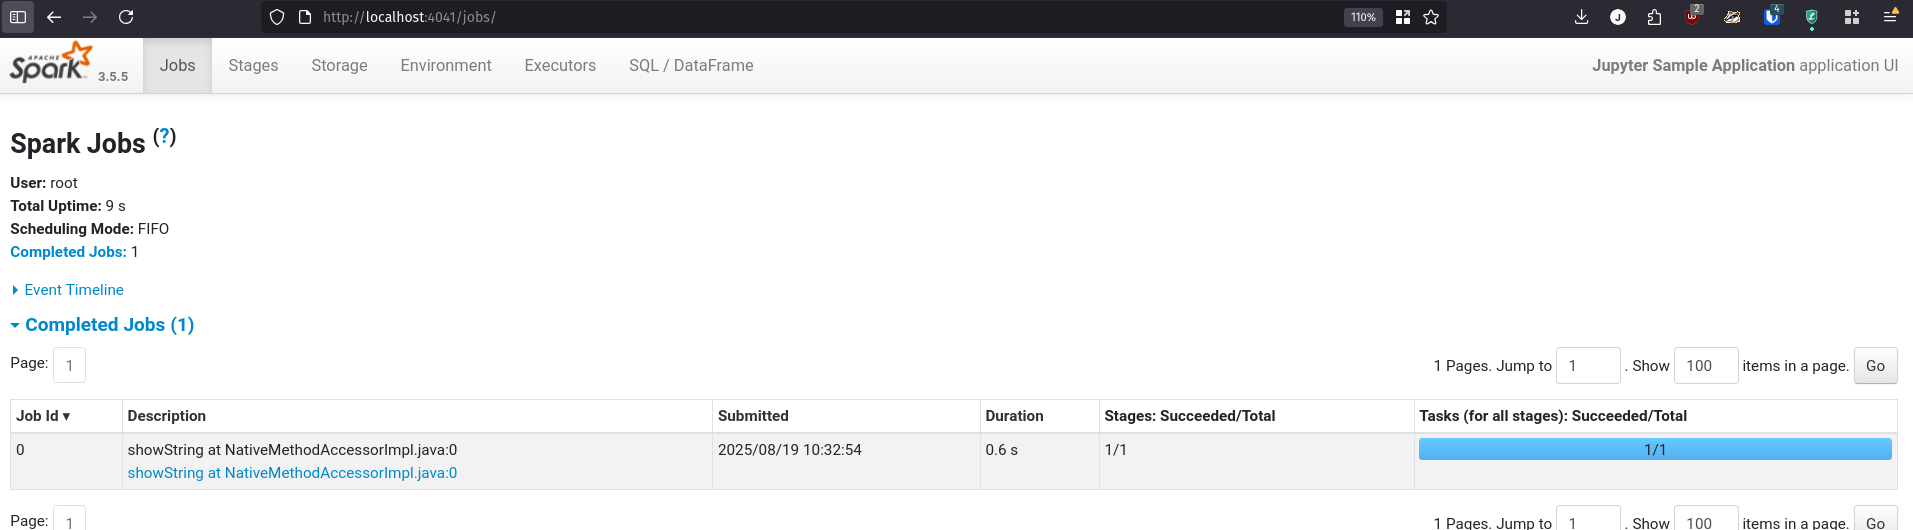1913x530 pixels.
Task: Sort the table by the Job Id column
Action: 43,416
